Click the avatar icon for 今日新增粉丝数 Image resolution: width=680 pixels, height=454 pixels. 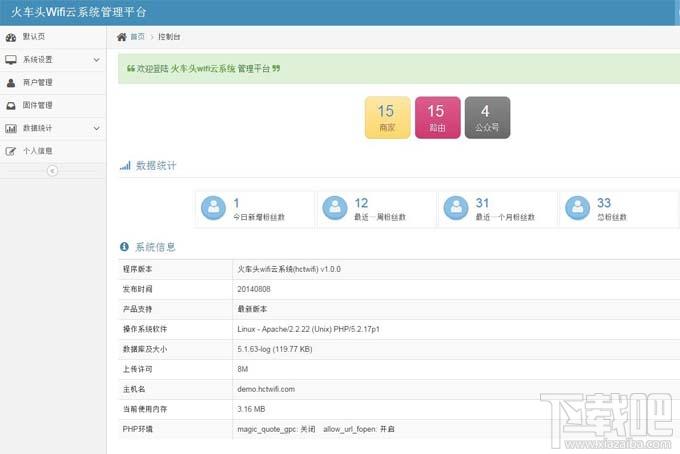click(x=213, y=208)
